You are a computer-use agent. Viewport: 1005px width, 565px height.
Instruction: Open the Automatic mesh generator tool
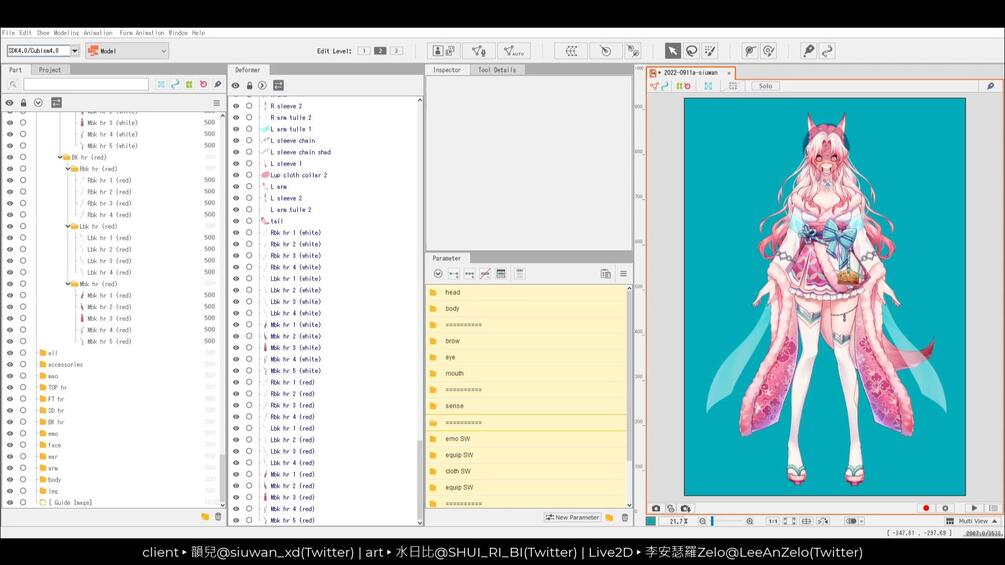point(514,51)
